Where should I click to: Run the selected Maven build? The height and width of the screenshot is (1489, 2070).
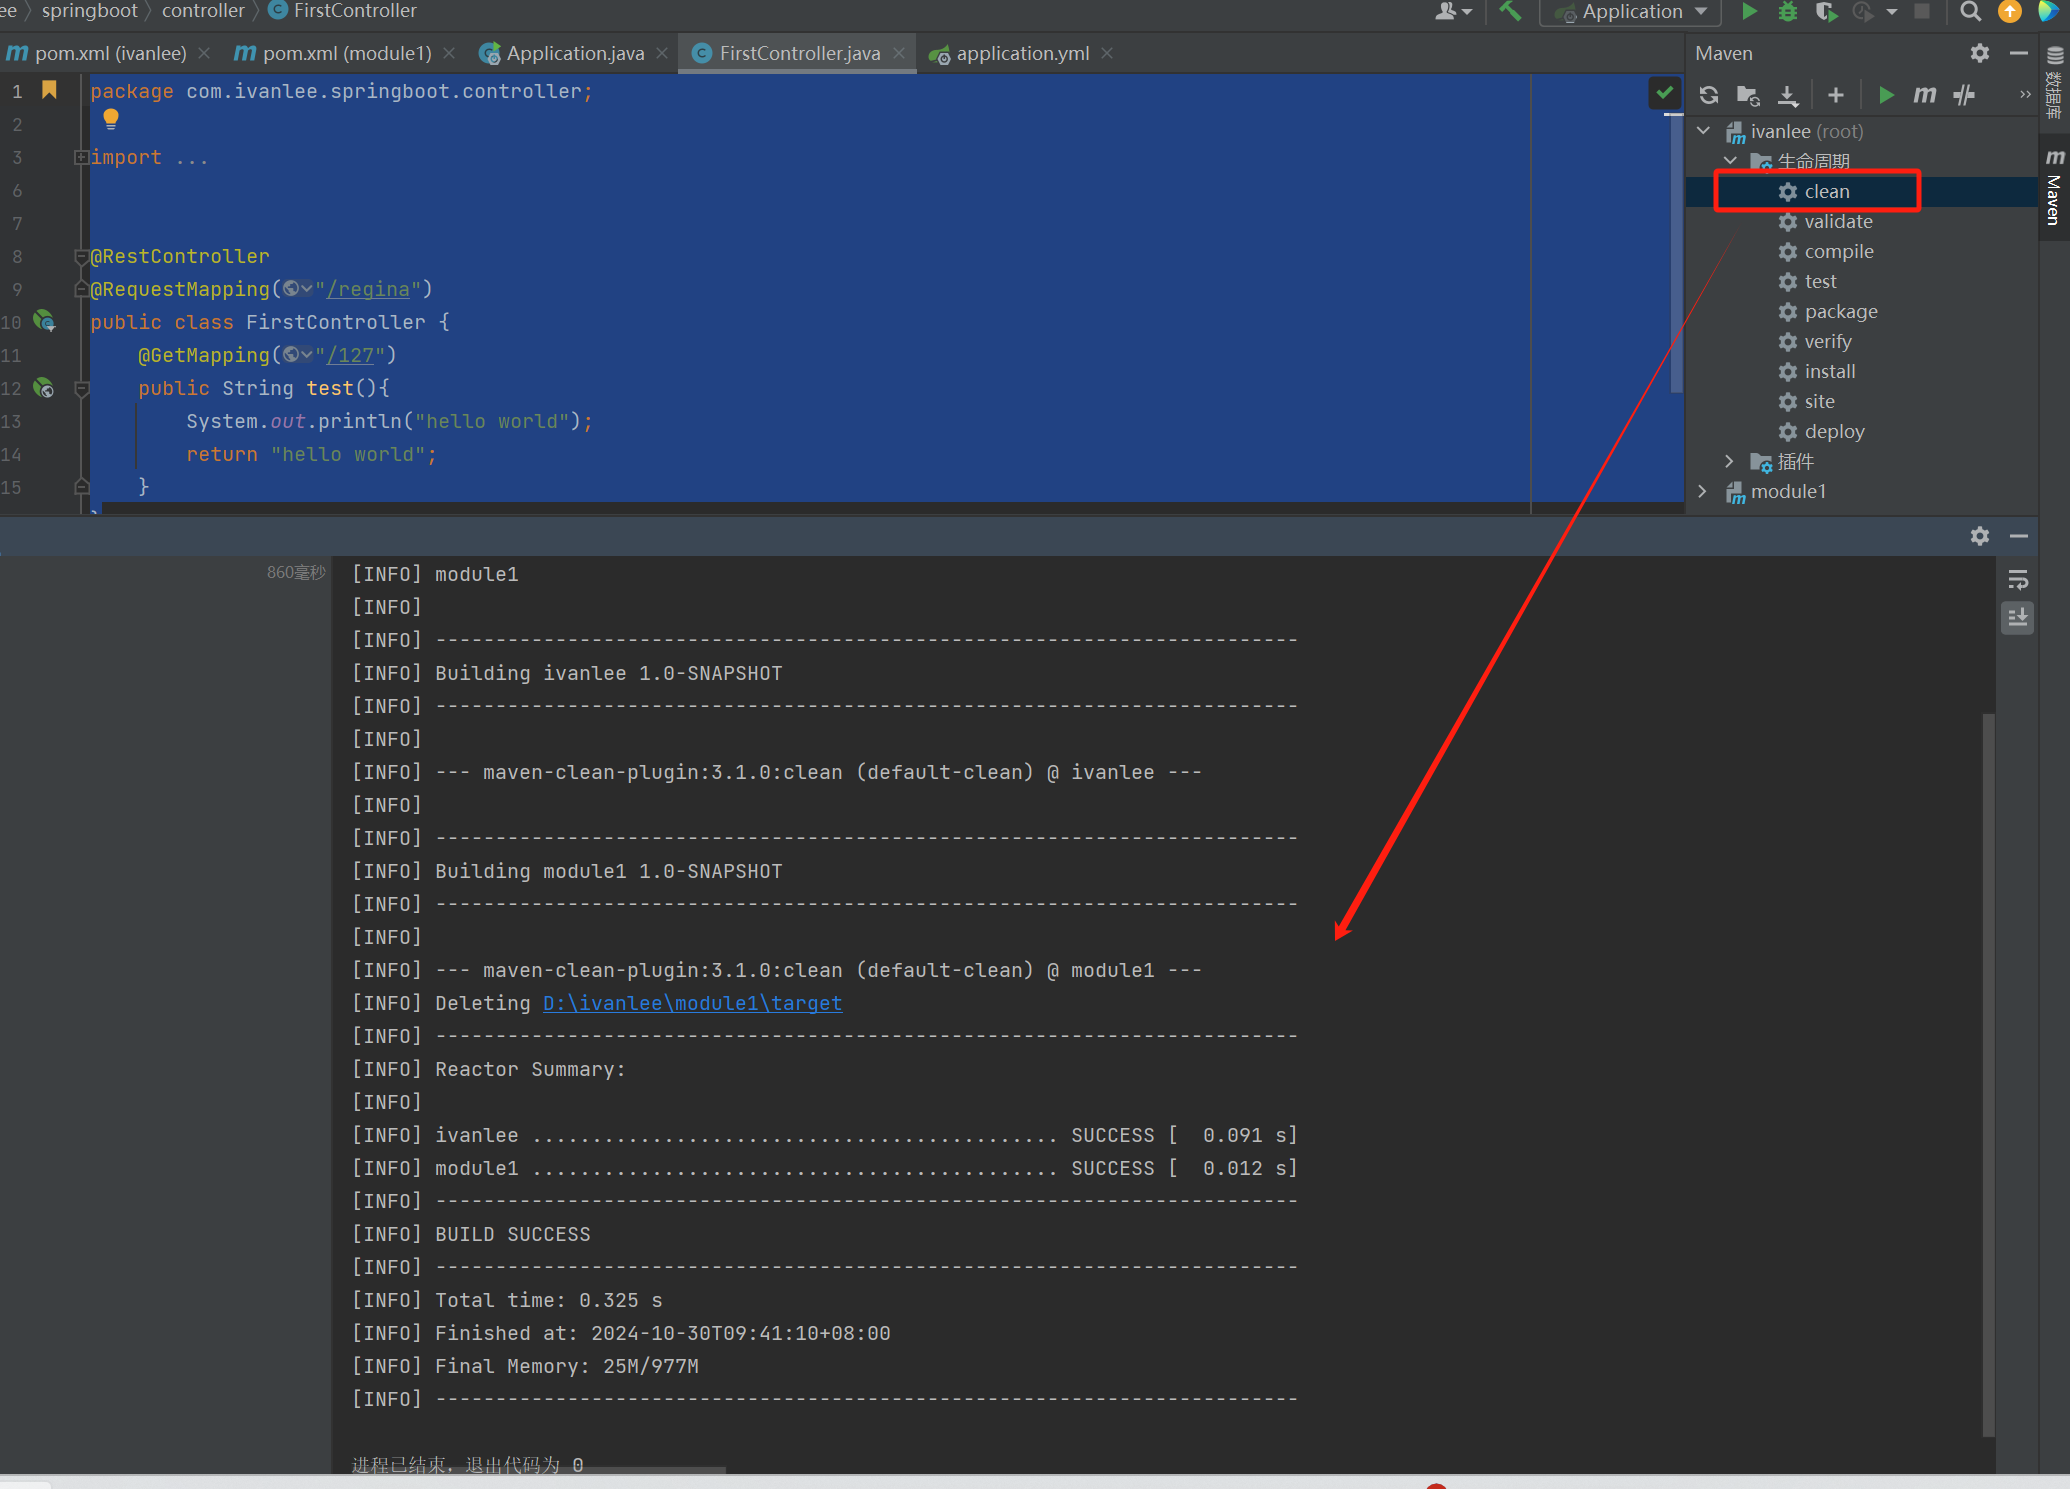(1886, 95)
